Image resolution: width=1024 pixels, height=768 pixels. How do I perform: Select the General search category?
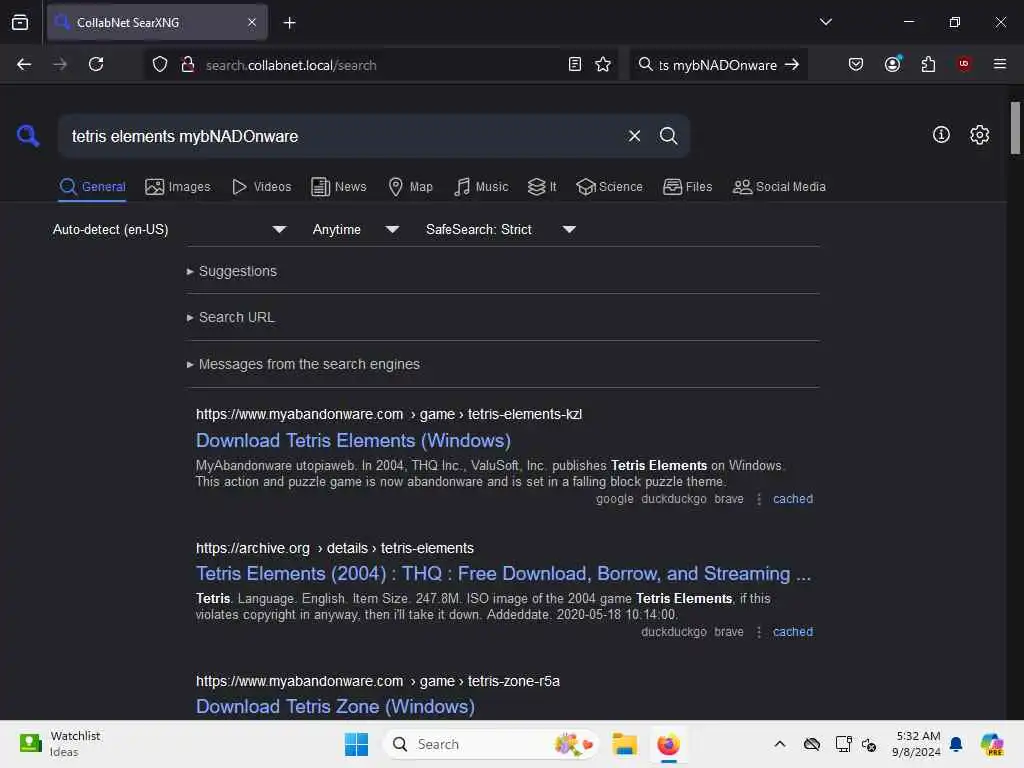(x=92, y=187)
